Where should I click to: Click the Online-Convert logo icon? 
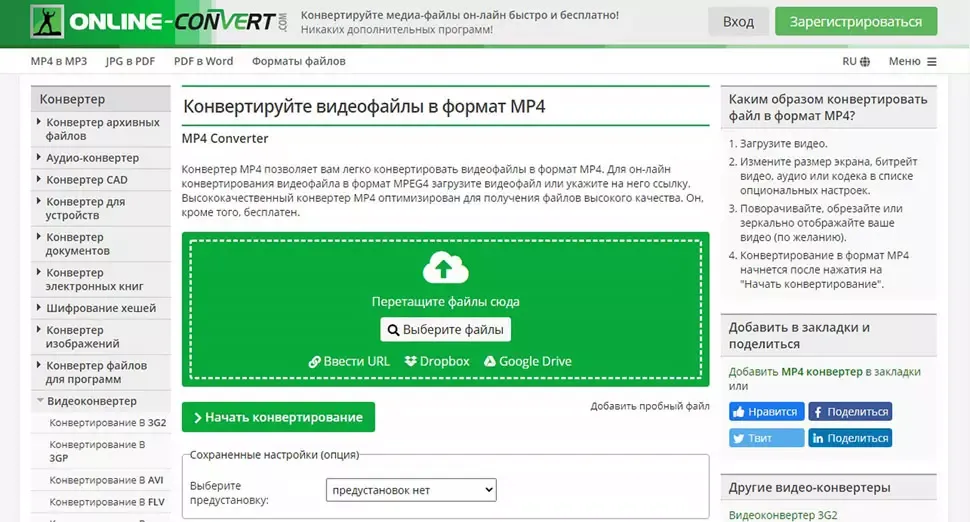tap(46, 22)
